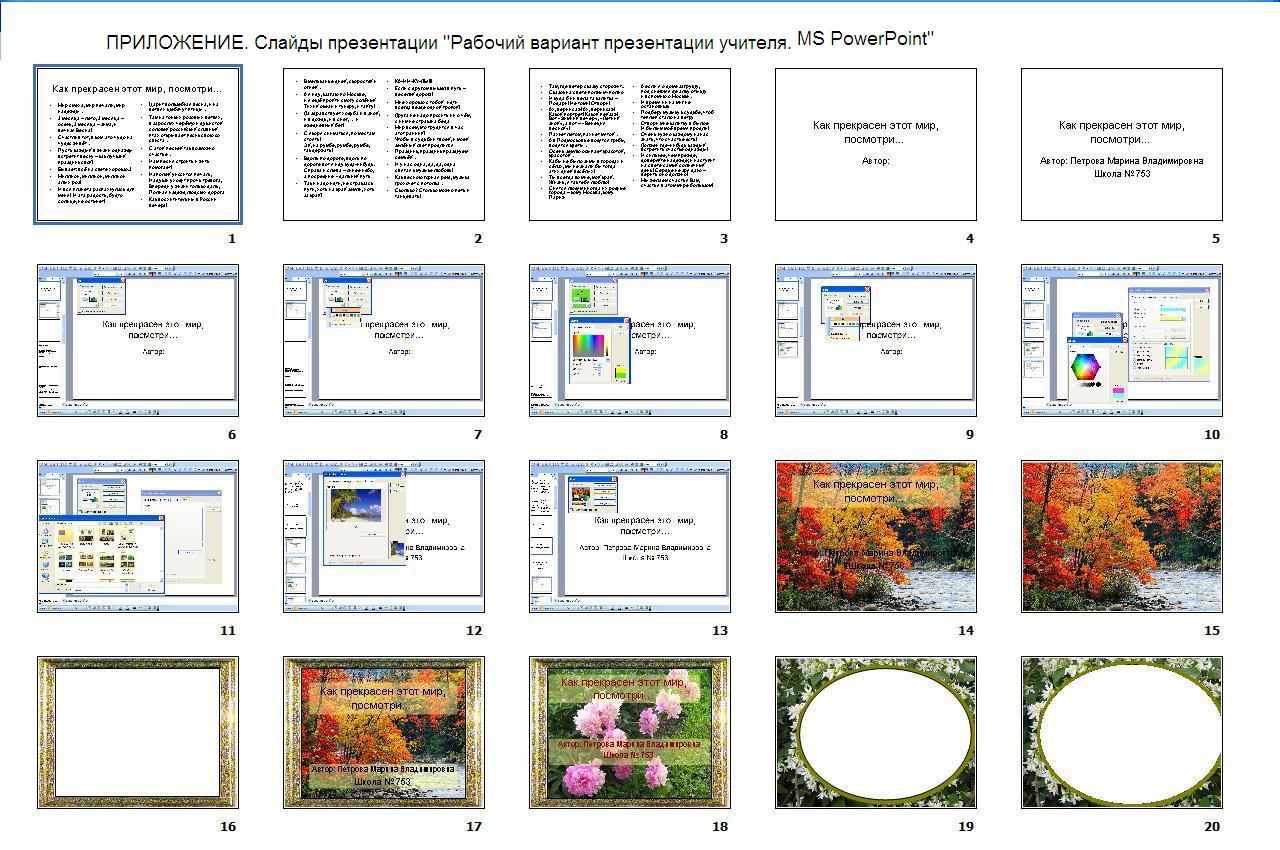The width and height of the screenshot is (1280, 850).
Task: Select slide 15 autumn forest without text
Action: (1122, 536)
